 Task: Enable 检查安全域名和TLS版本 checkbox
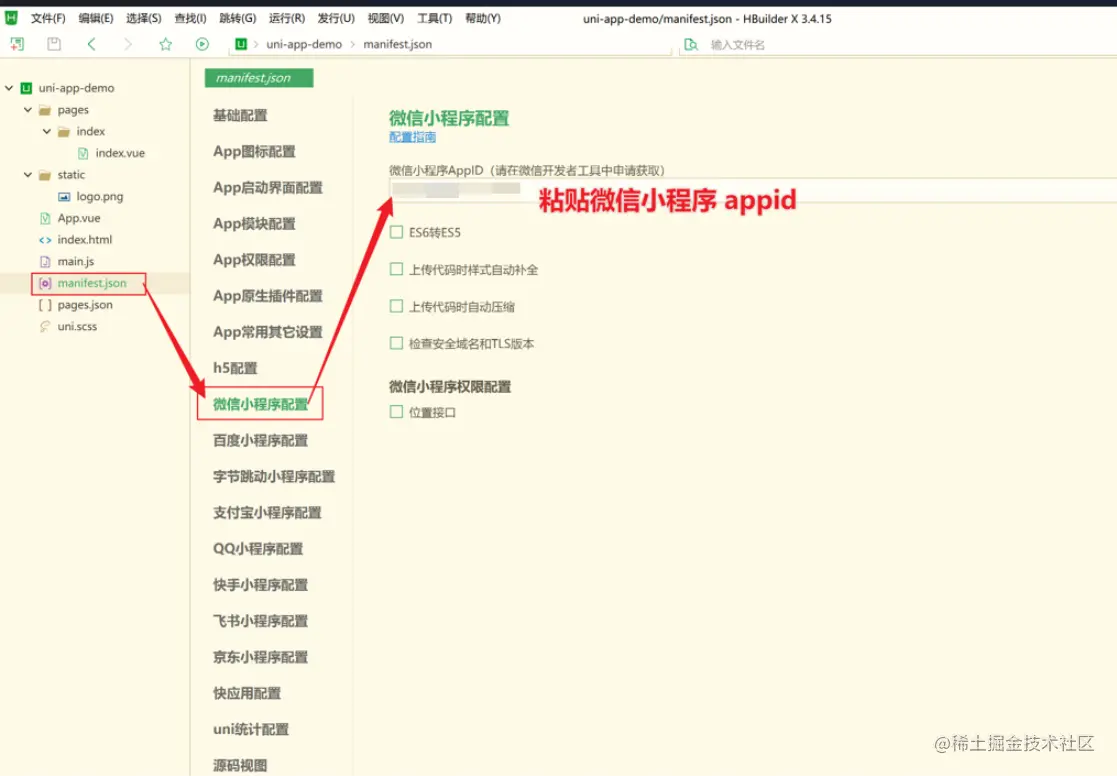pyautogui.click(x=396, y=343)
